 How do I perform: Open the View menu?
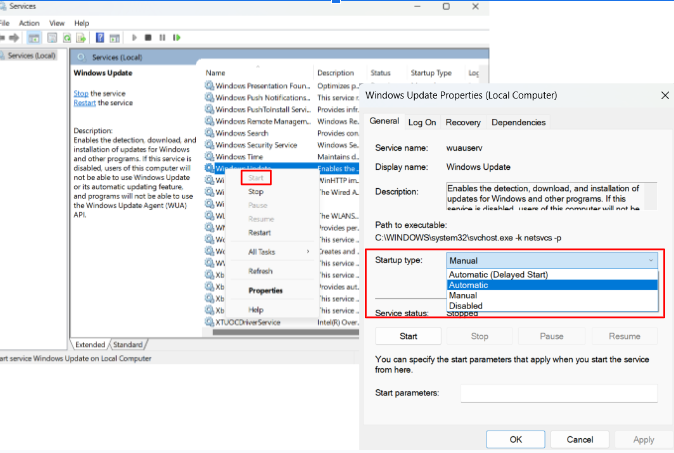[x=56, y=23]
